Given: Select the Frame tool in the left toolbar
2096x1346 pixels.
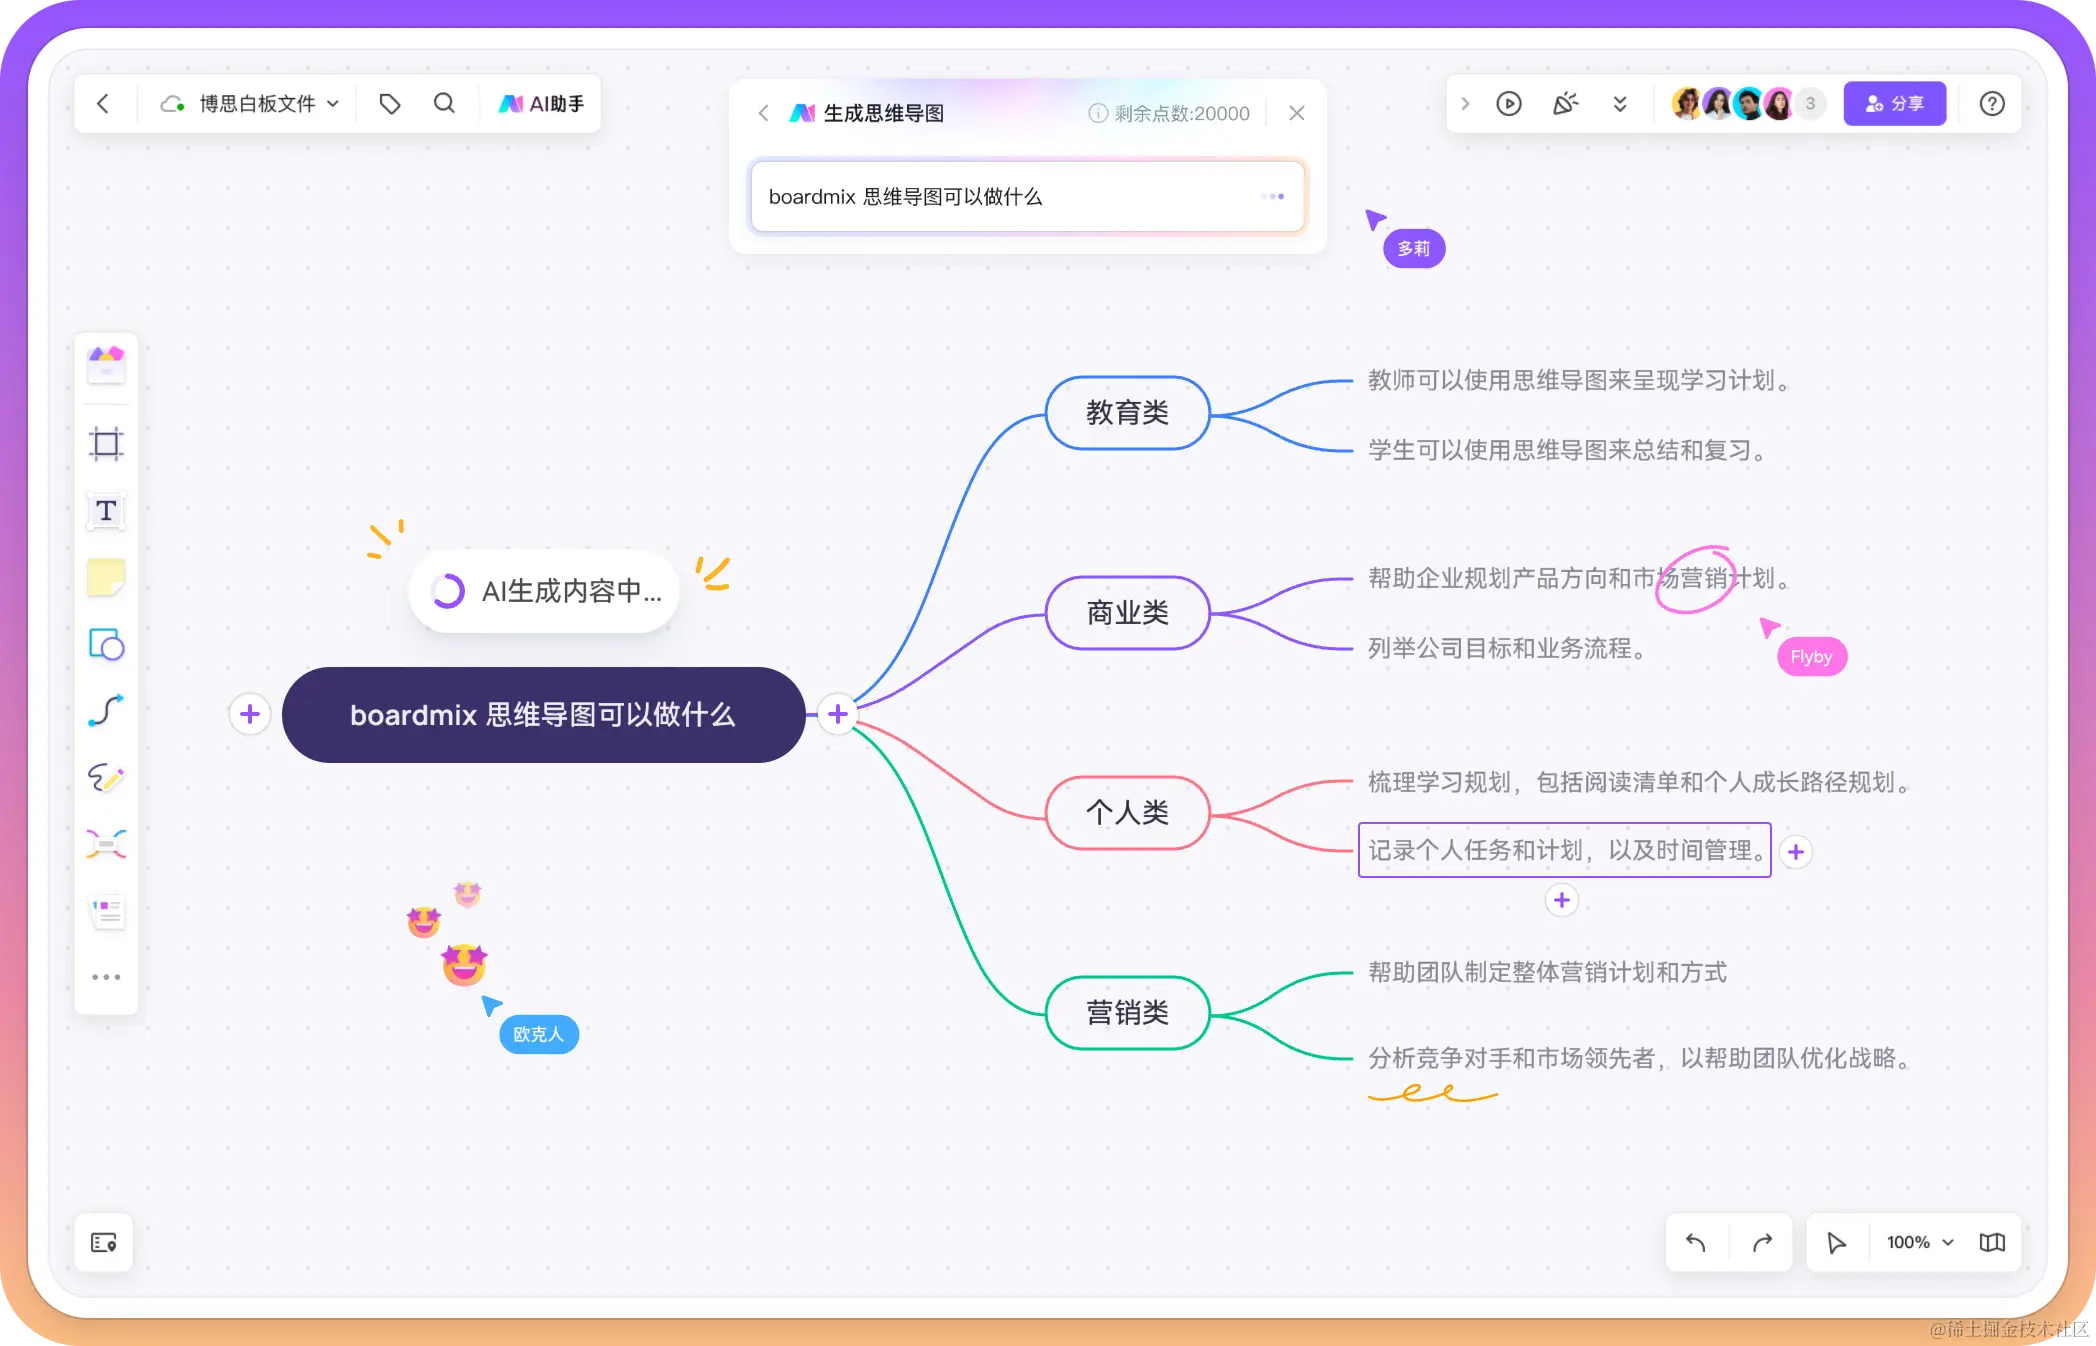Looking at the screenshot, I should pos(105,444).
